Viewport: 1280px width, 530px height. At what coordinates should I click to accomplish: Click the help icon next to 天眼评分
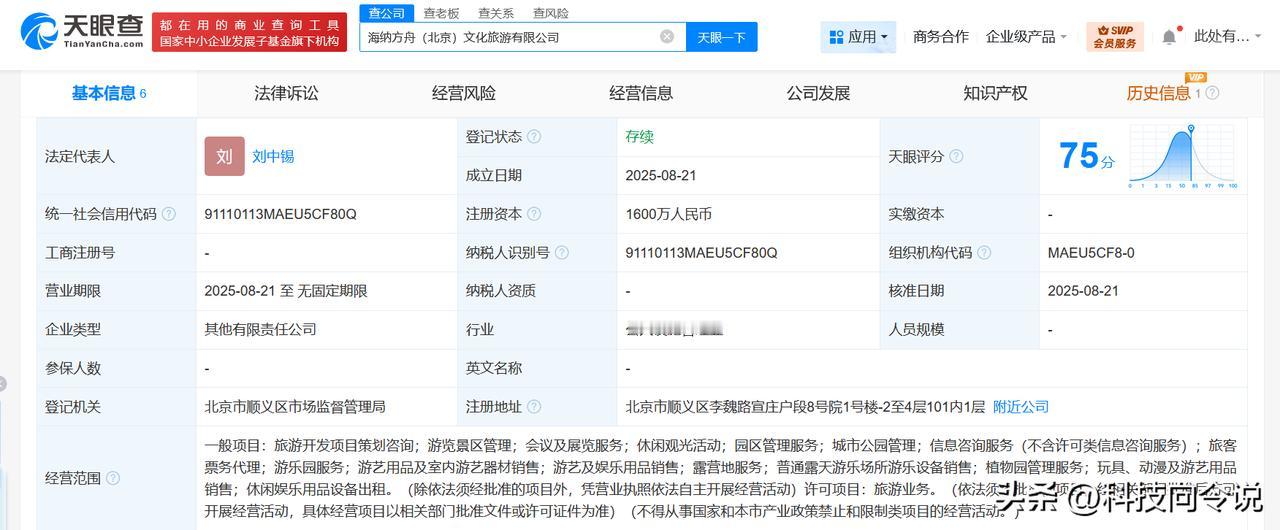(956, 156)
